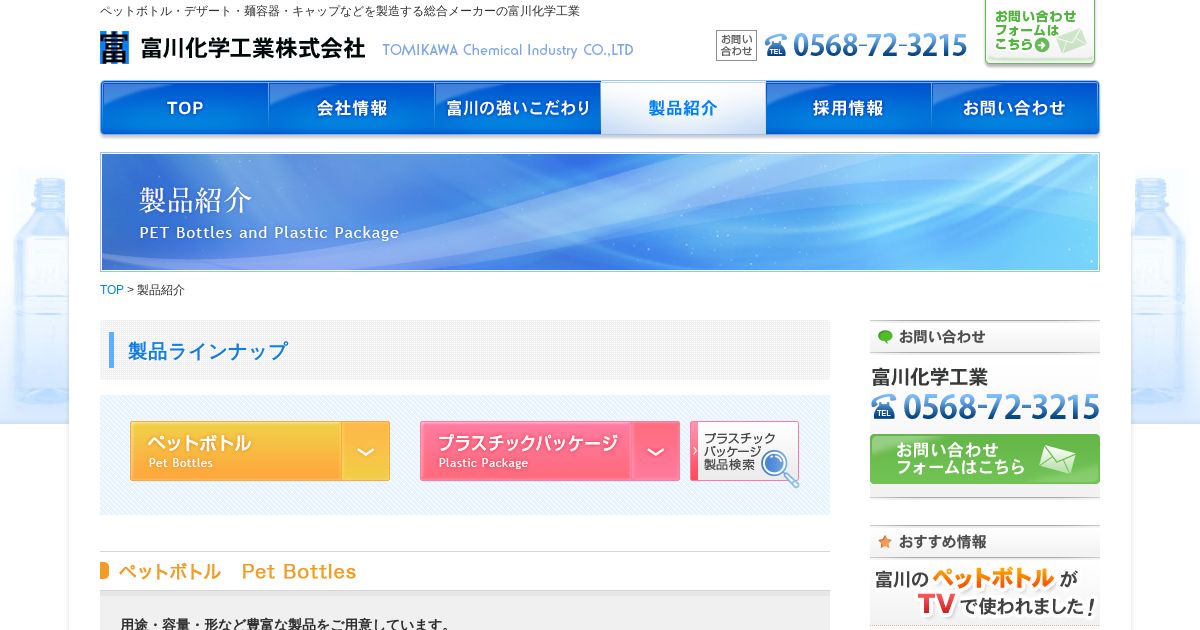The image size is (1200, 630).
Task: Click the ペットボトル Pet Bottles section heading
Action: pos(237,572)
